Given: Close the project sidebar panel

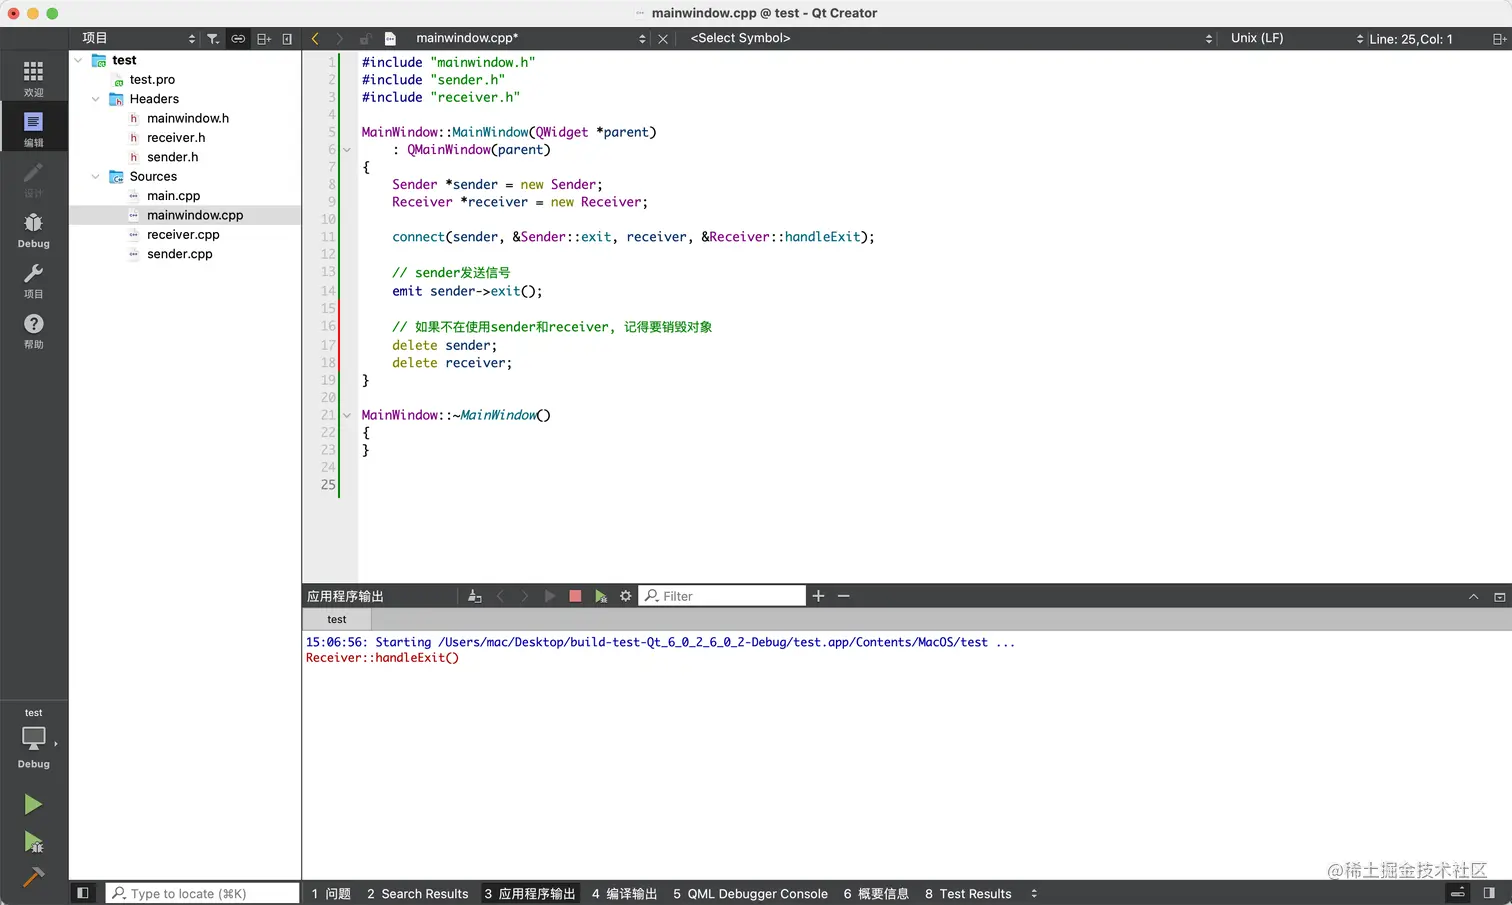Looking at the screenshot, I should (287, 39).
